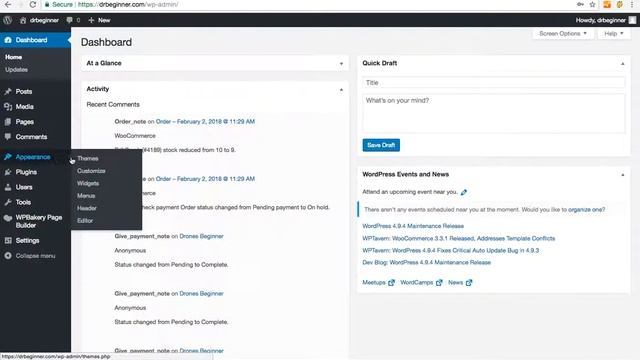Expand the At a Glance panel

[x=341, y=64]
